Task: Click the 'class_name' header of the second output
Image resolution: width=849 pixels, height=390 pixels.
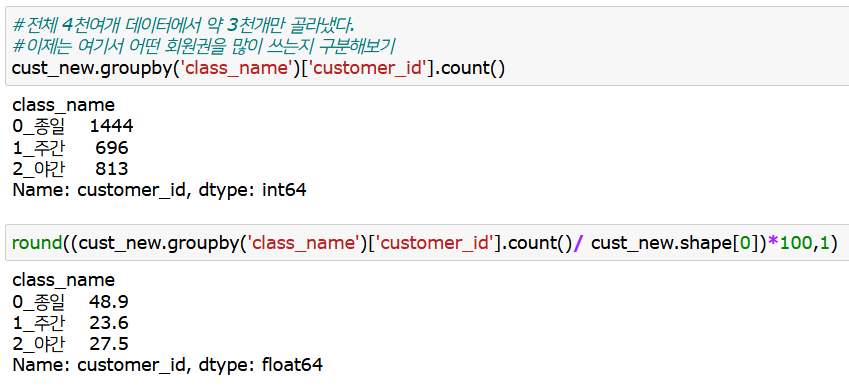Action: pyautogui.click(x=63, y=280)
